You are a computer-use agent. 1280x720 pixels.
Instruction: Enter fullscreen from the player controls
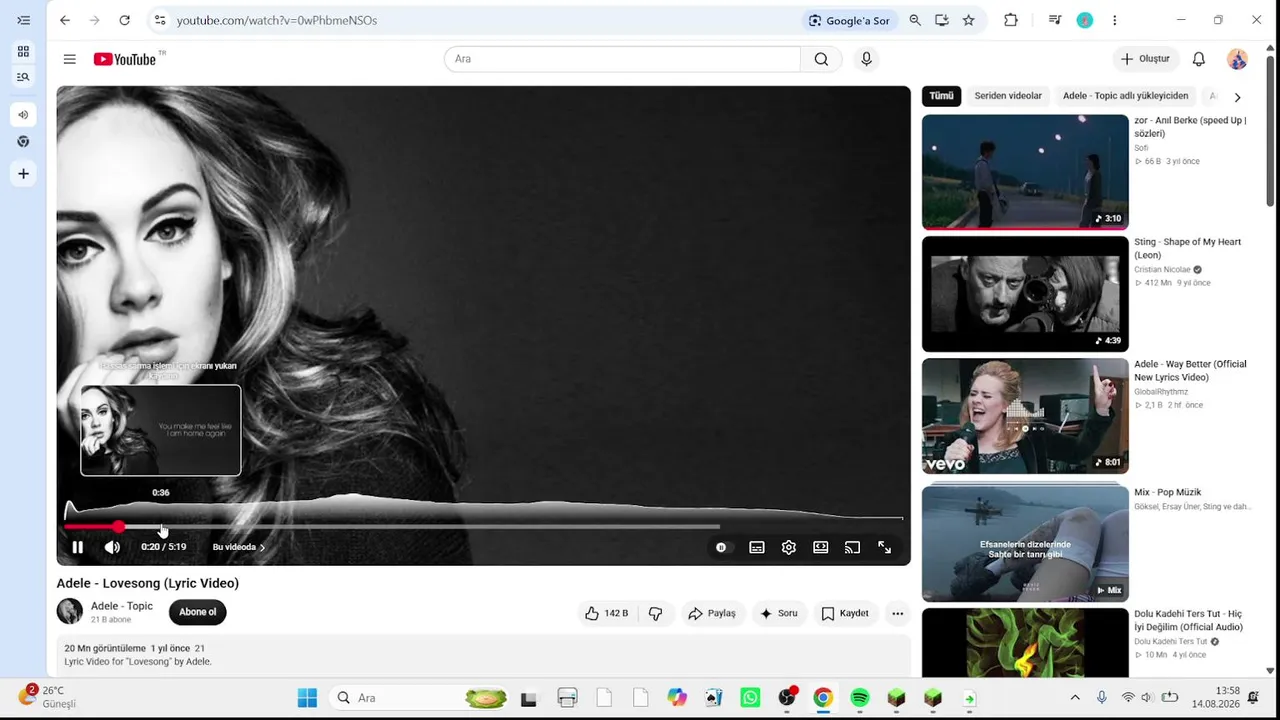(x=884, y=547)
